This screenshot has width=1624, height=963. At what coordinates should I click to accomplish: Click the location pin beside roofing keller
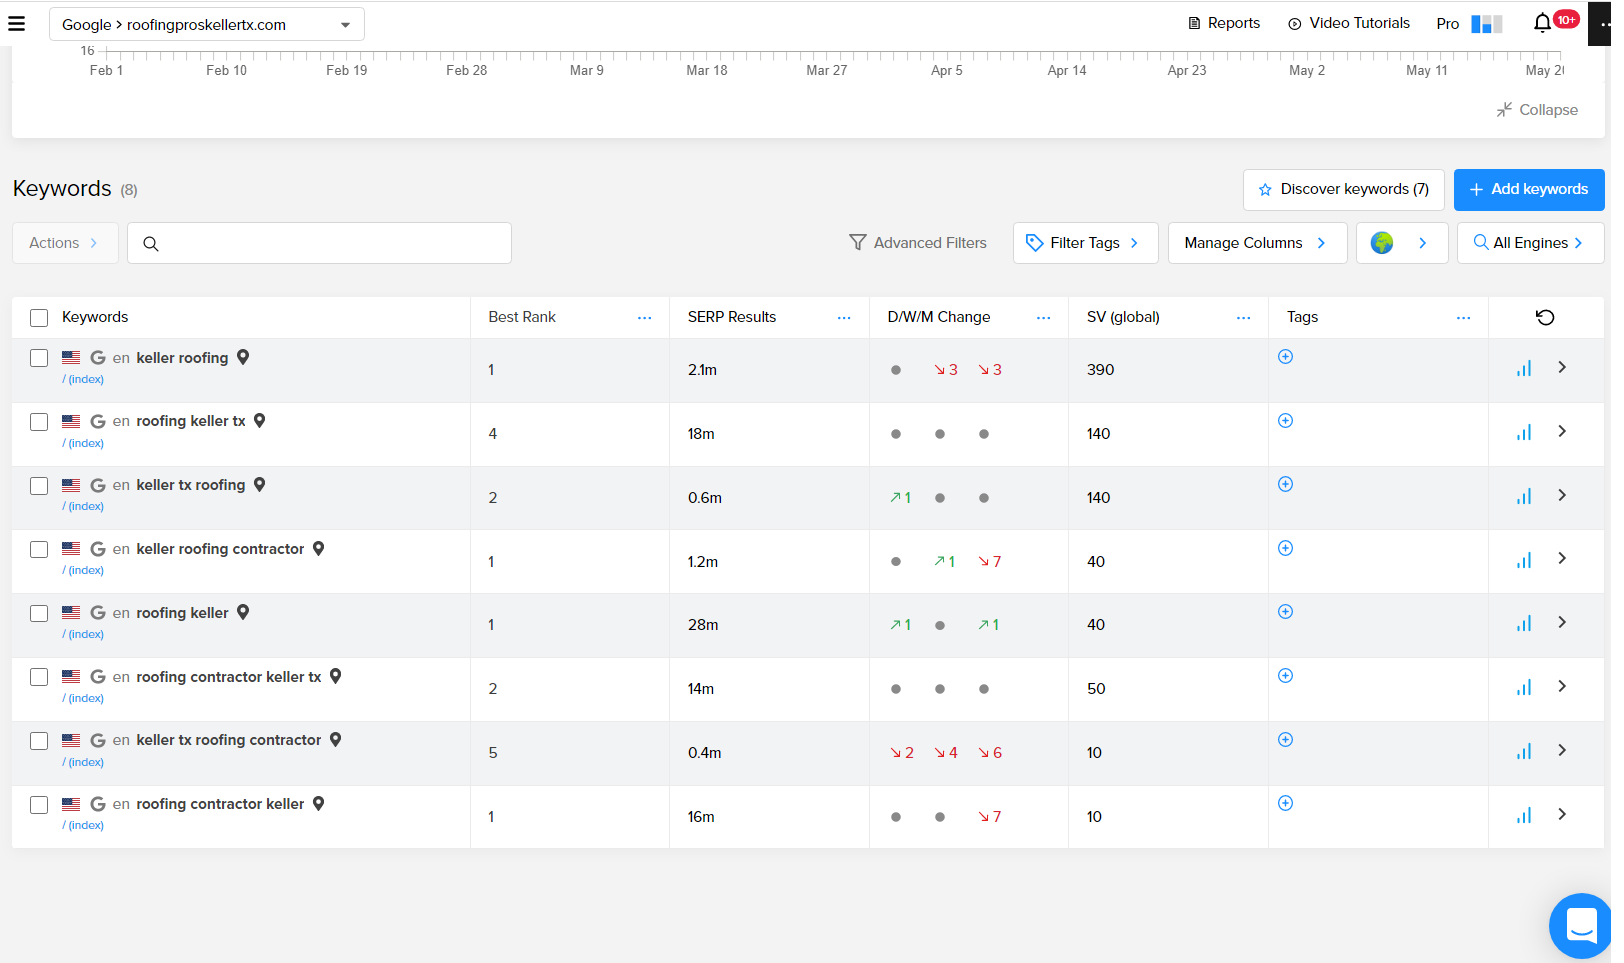click(243, 612)
